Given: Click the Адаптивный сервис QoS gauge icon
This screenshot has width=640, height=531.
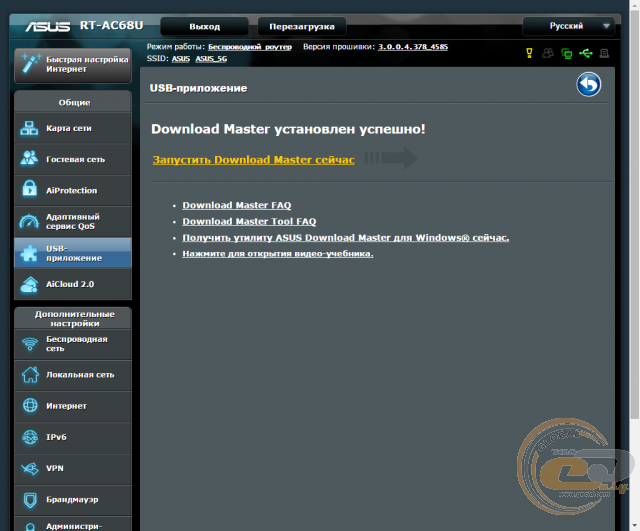Looking at the screenshot, I should coord(29,221).
